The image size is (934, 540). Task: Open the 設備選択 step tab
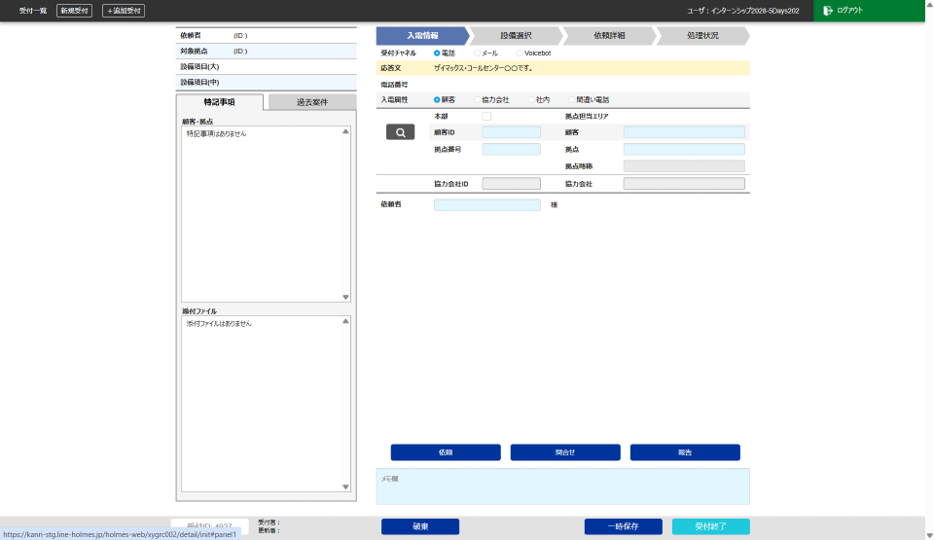(516, 36)
